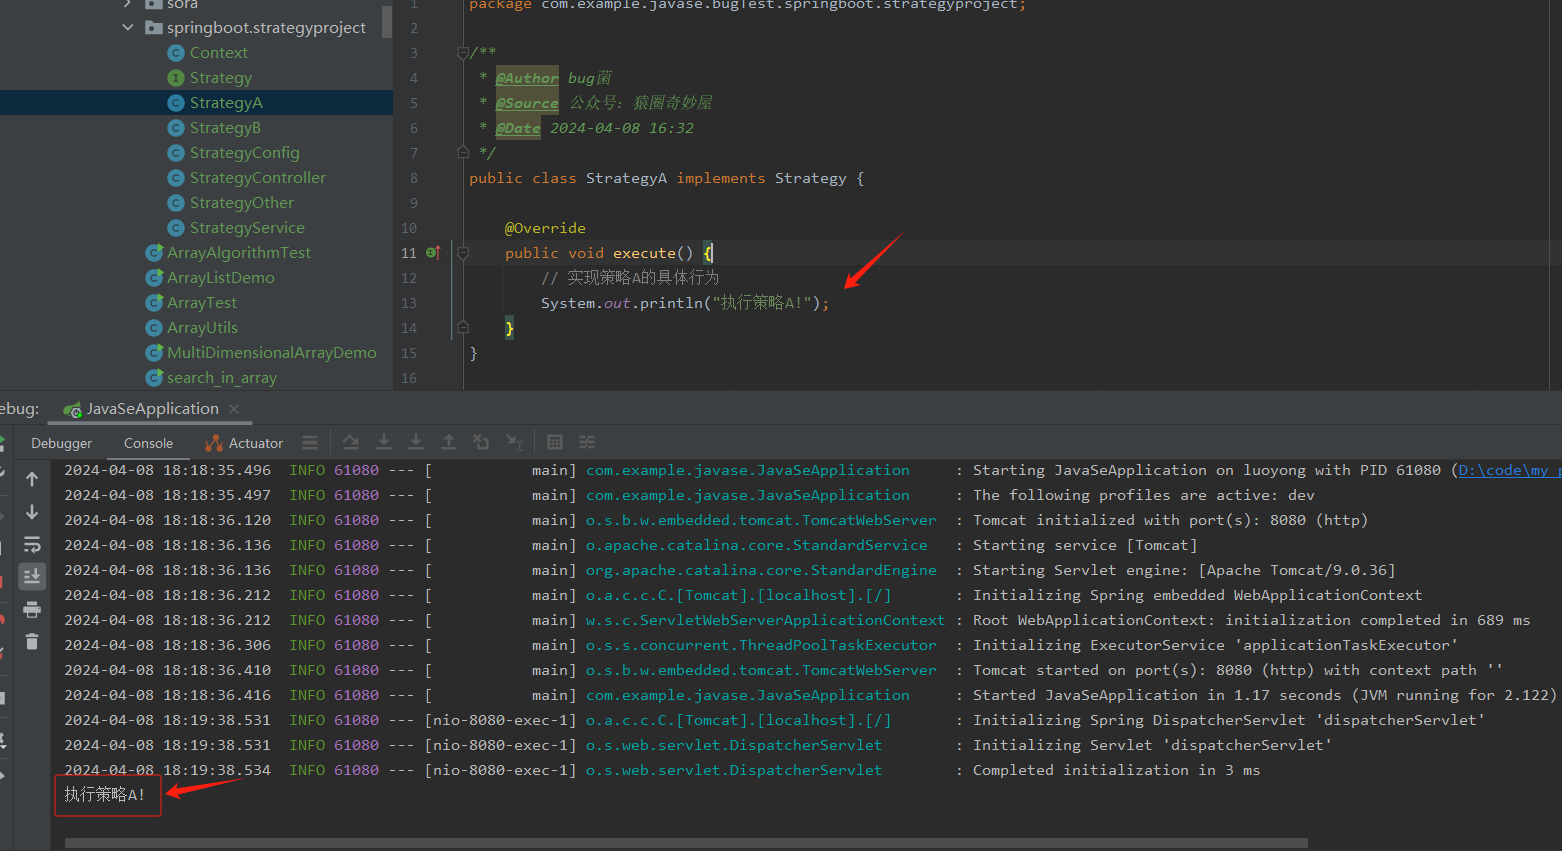The height and width of the screenshot is (851, 1562).
Task: Open the ArrayTest class
Action: (x=202, y=303)
